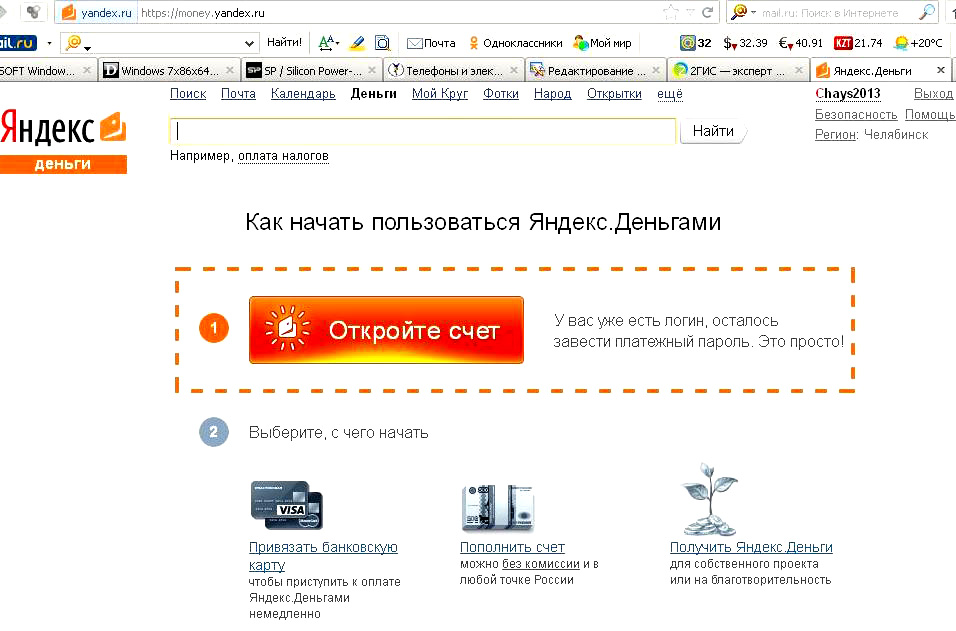Viewport: 956px width, 631px height.
Task: Click the toolbar Найти! button
Action: [284, 42]
